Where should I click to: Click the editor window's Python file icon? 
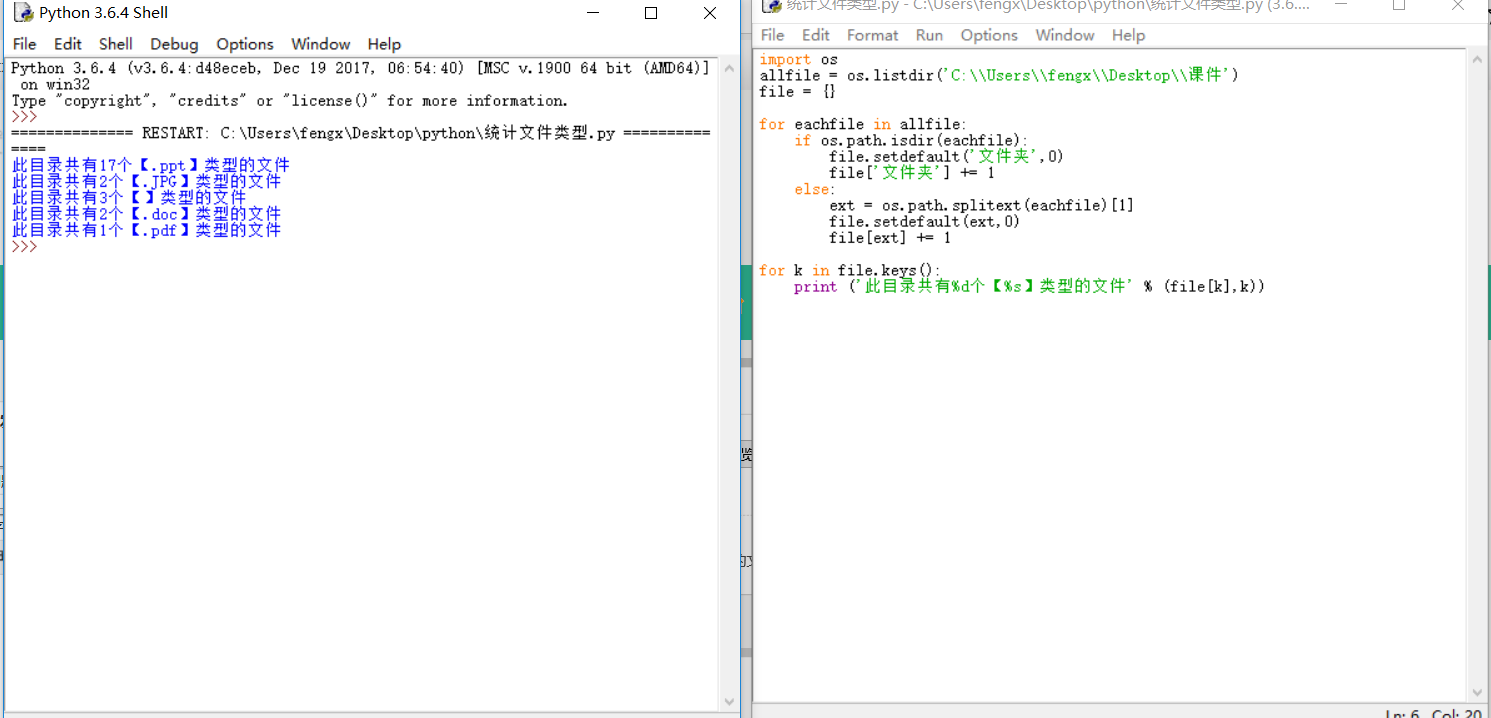point(771,6)
